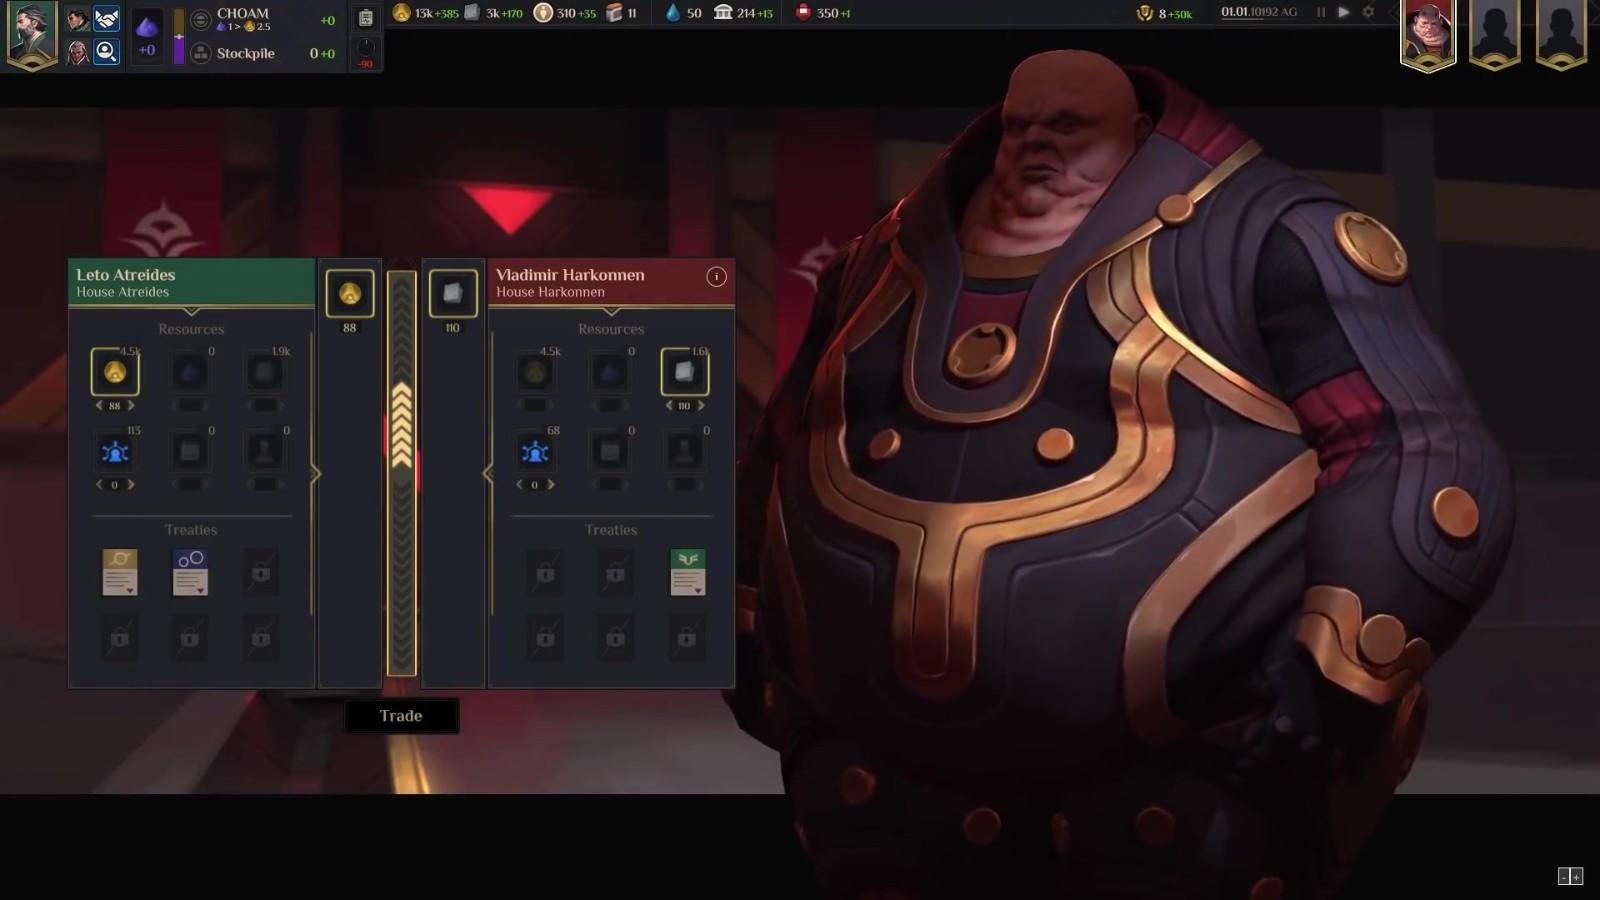The height and width of the screenshot is (900, 1600).
Task: Click the trade balance slider bar
Action: coord(402,473)
